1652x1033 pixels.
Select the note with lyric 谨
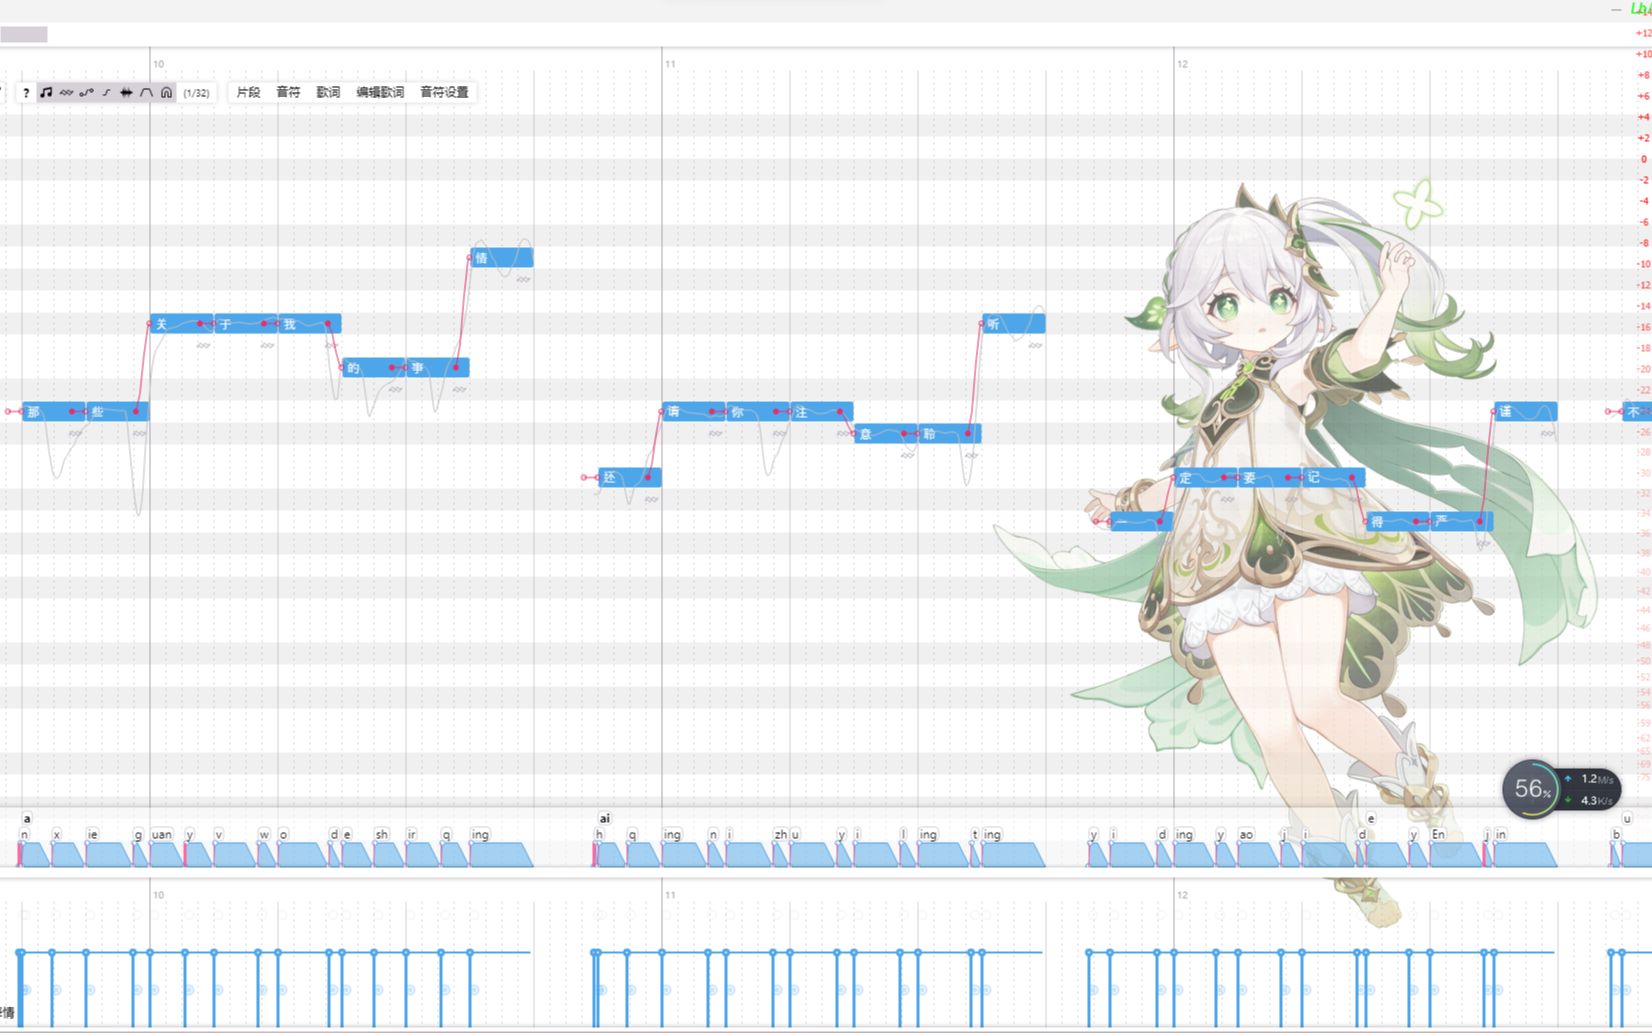1526,411
